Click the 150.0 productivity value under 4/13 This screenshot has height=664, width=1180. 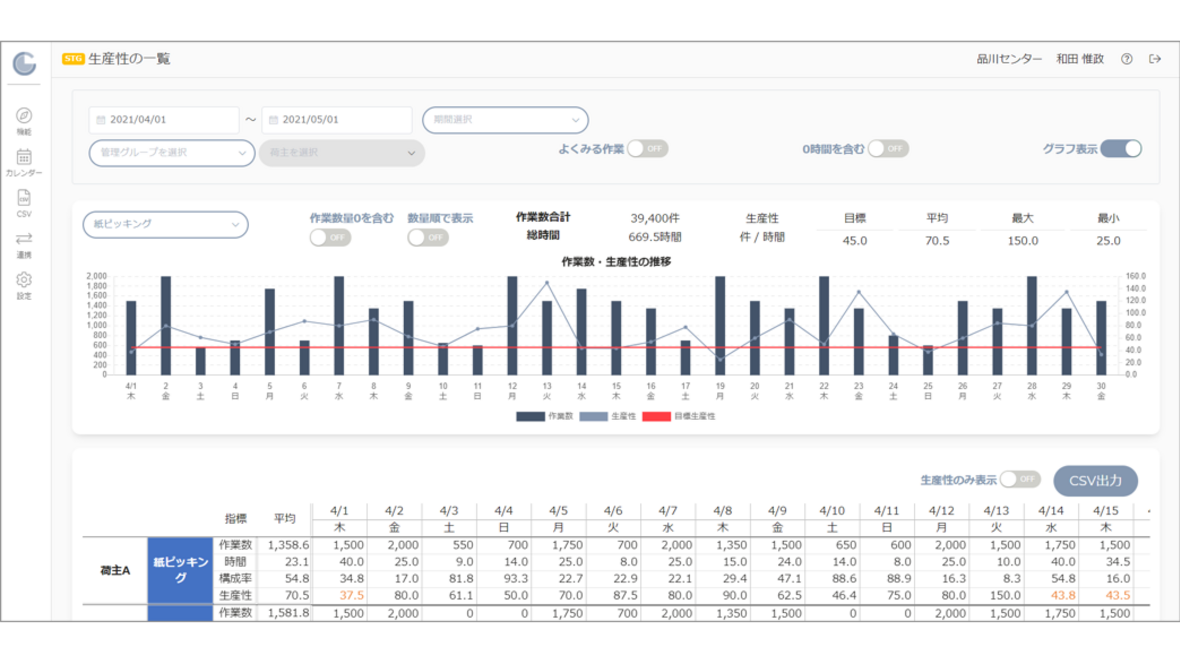coord(1005,595)
